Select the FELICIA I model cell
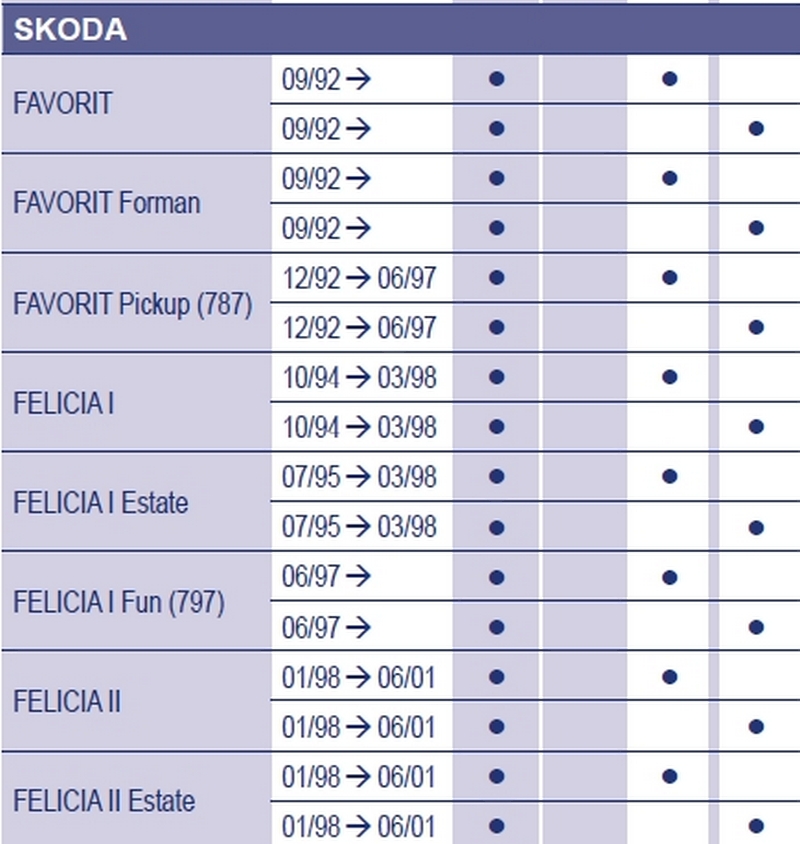This screenshot has height=844, width=800. point(137,402)
